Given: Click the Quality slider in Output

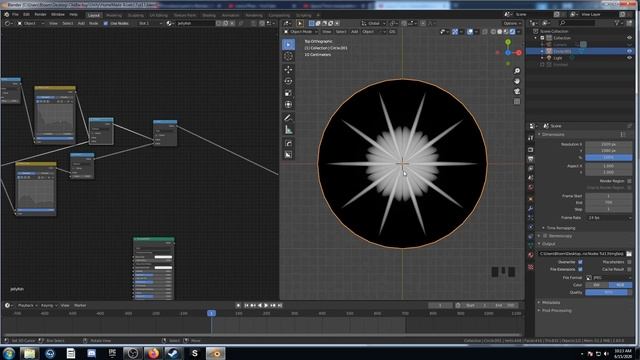Looking at the screenshot, I should click(609, 292).
